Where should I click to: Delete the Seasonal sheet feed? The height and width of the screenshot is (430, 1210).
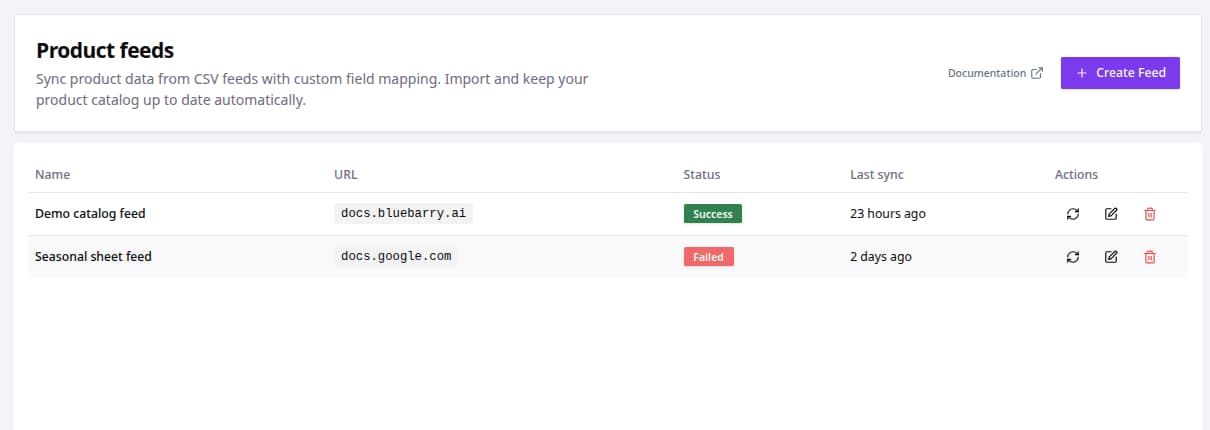click(1150, 257)
